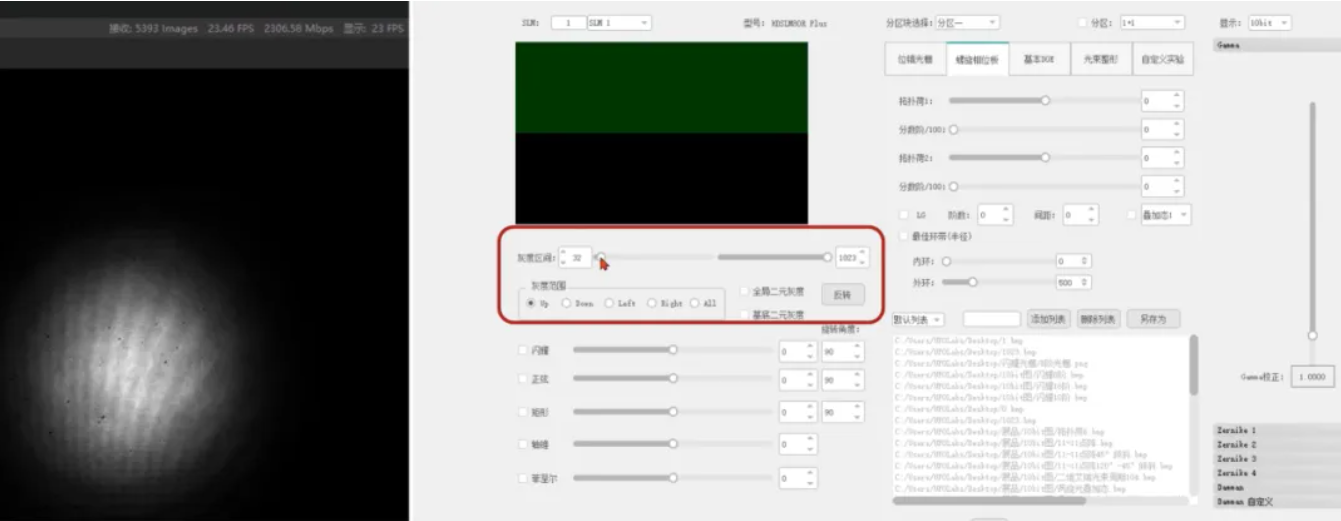The width and height of the screenshot is (1341, 521).
Task: Tick the 闪耀 checkbox
Action: [523, 350]
